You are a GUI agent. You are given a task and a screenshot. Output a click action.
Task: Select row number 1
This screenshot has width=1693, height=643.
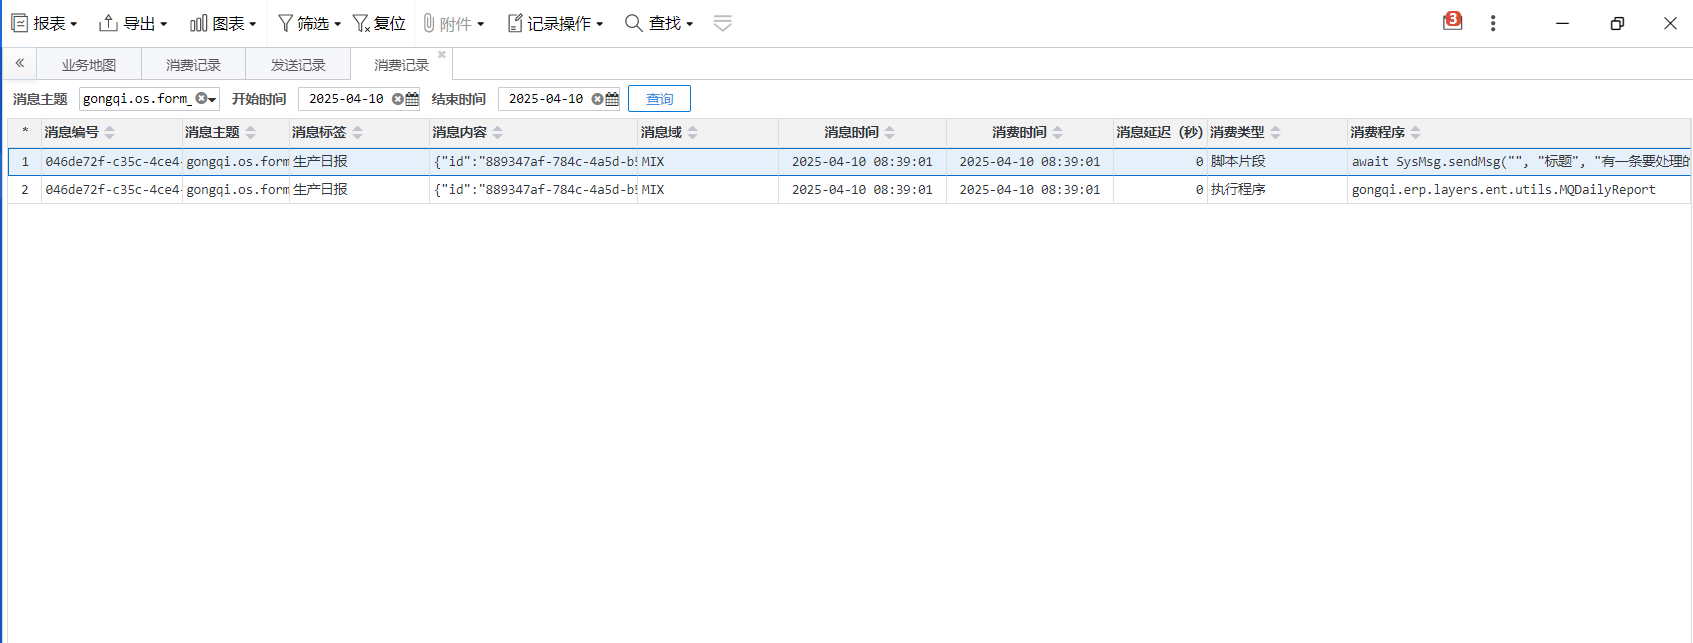pyautogui.click(x=25, y=161)
